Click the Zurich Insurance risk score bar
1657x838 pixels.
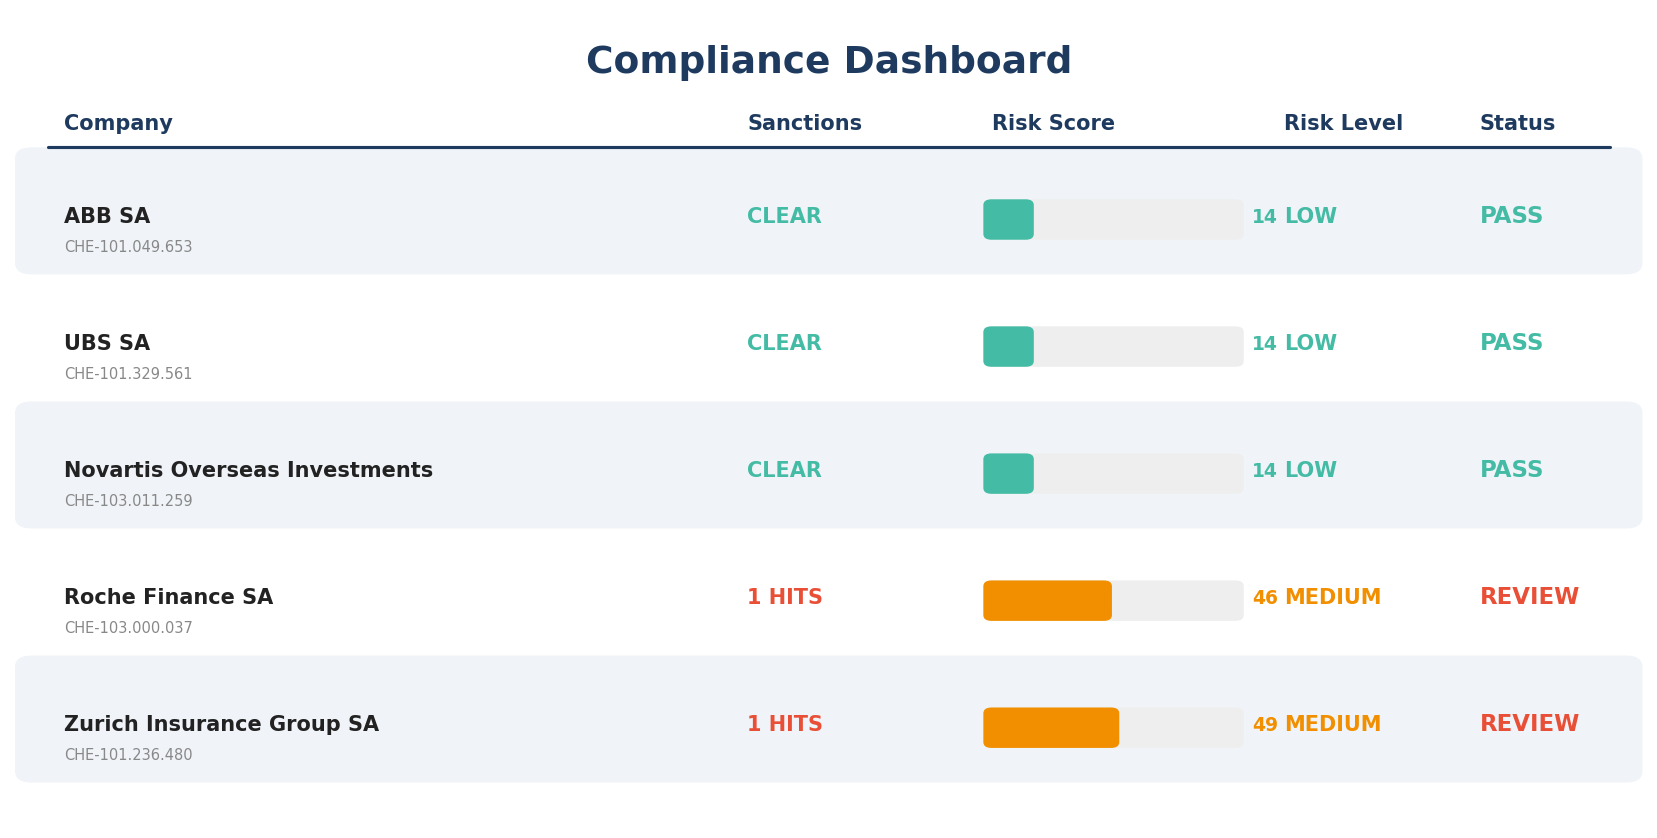point(1113,727)
